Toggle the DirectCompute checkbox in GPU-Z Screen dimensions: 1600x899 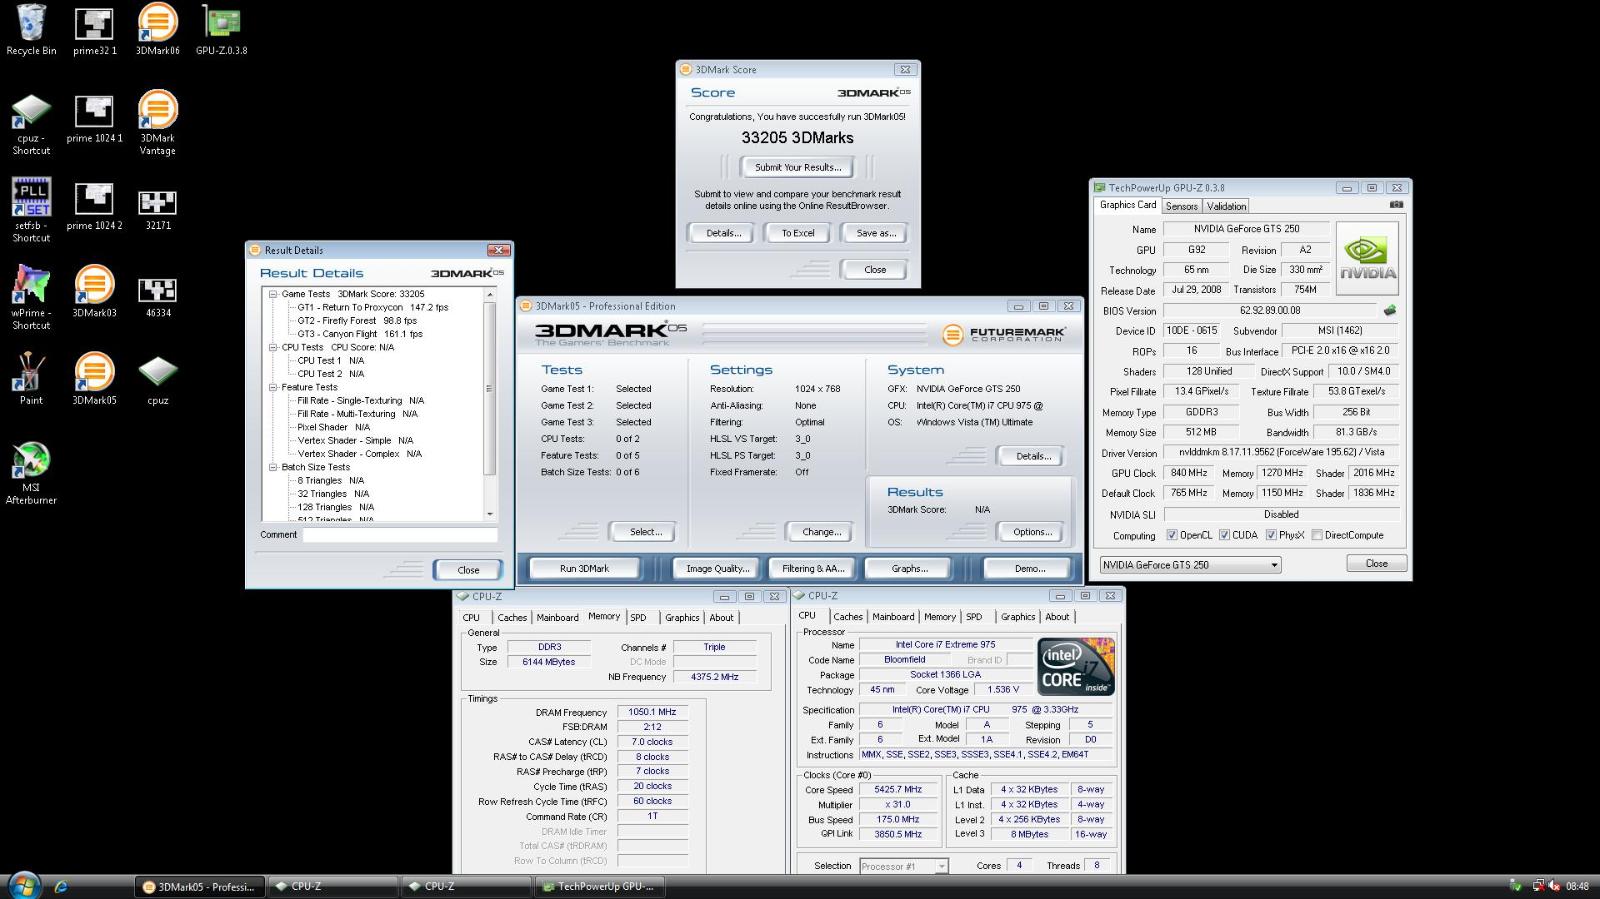point(1317,535)
